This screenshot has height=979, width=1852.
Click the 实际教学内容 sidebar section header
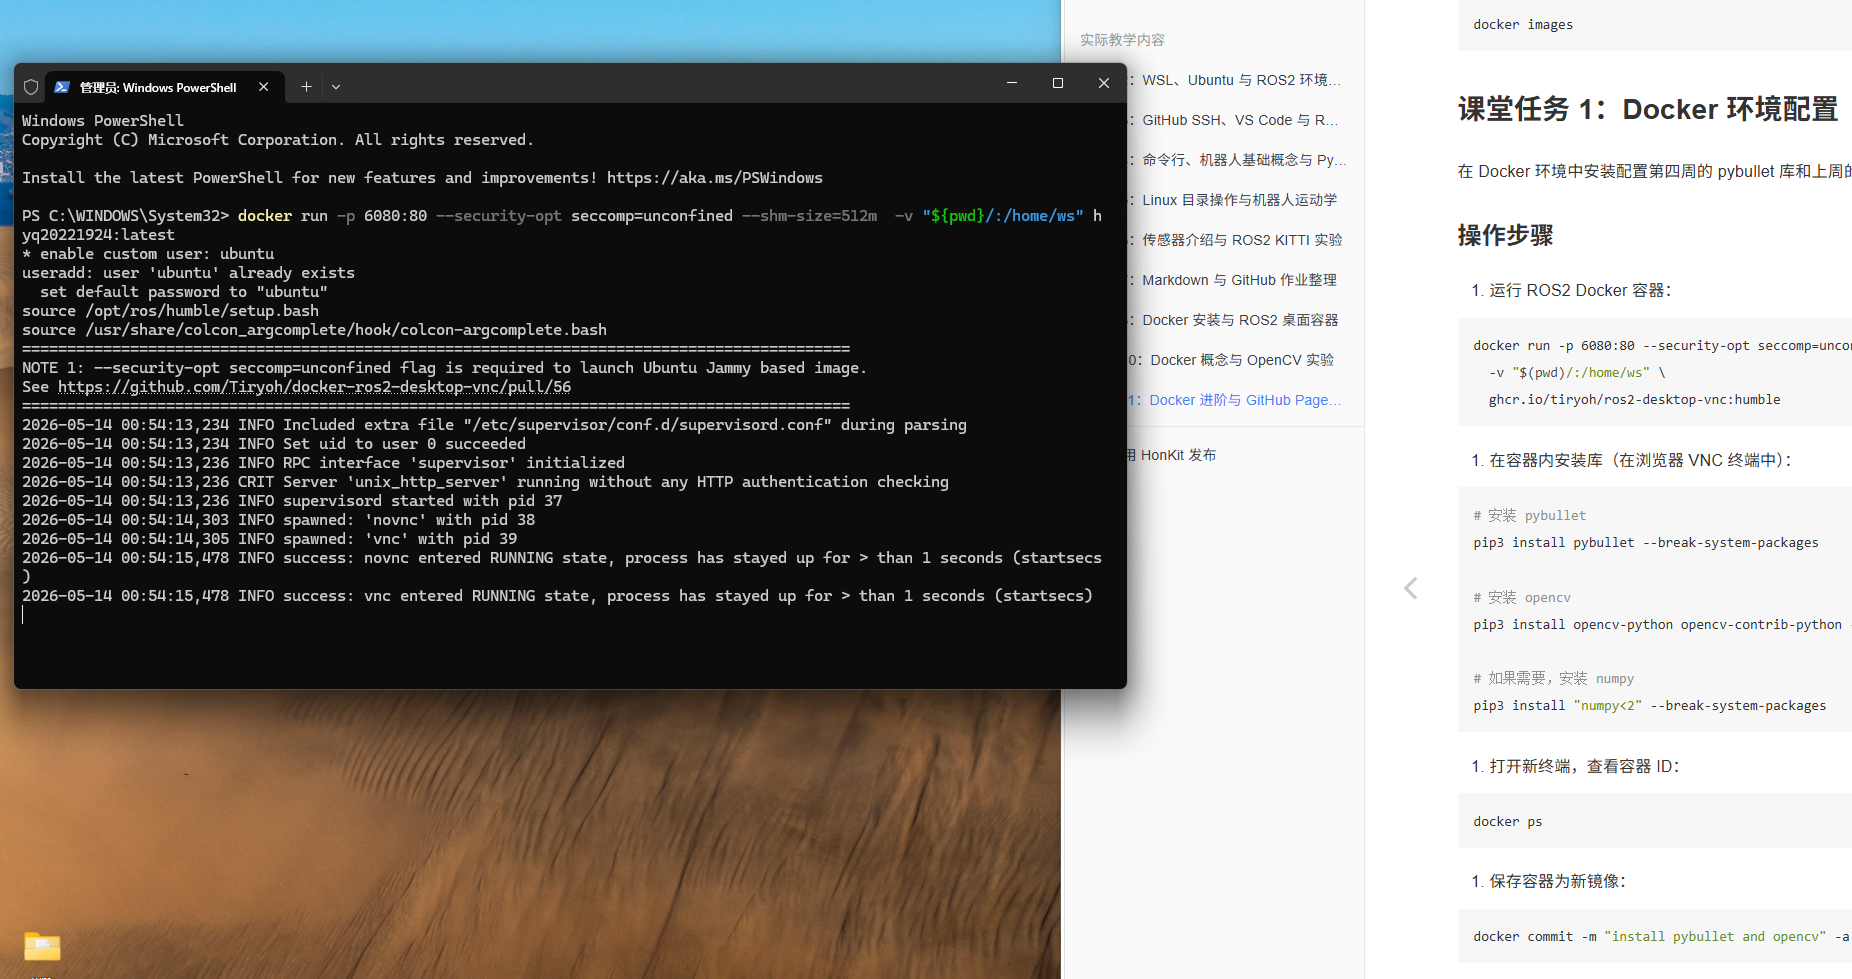tap(1122, 40)
